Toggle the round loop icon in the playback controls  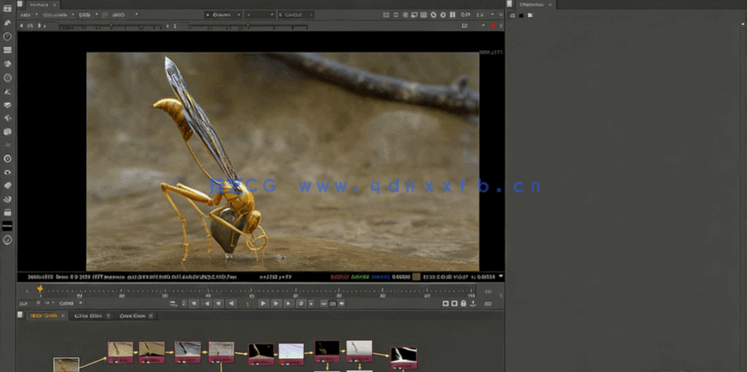tap(301, 303)
